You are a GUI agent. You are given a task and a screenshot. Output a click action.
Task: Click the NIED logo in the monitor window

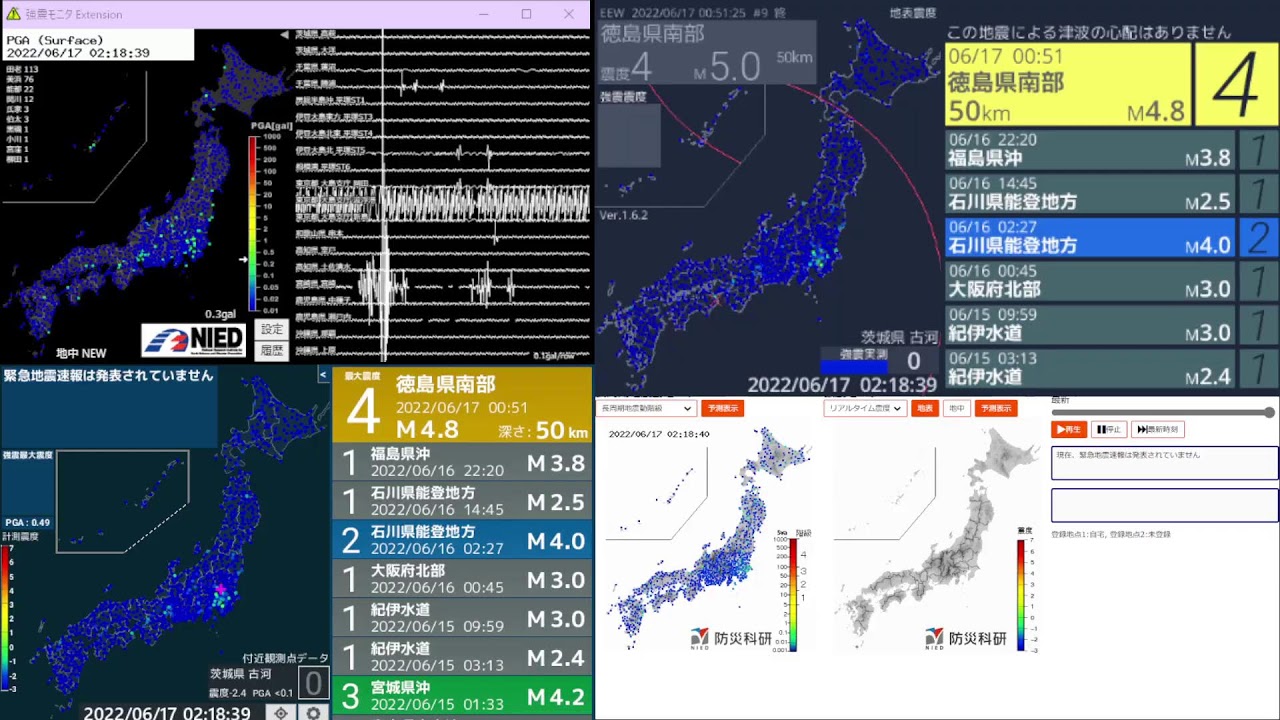[x=194, y=340]
